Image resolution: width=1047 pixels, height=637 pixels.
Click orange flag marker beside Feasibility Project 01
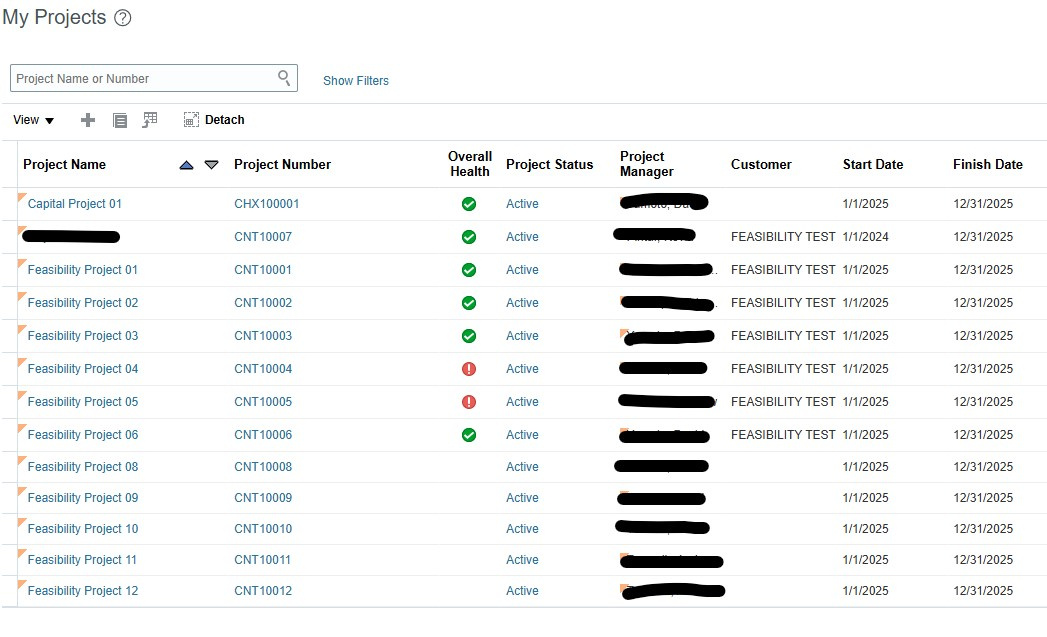(x=22, y=264)
